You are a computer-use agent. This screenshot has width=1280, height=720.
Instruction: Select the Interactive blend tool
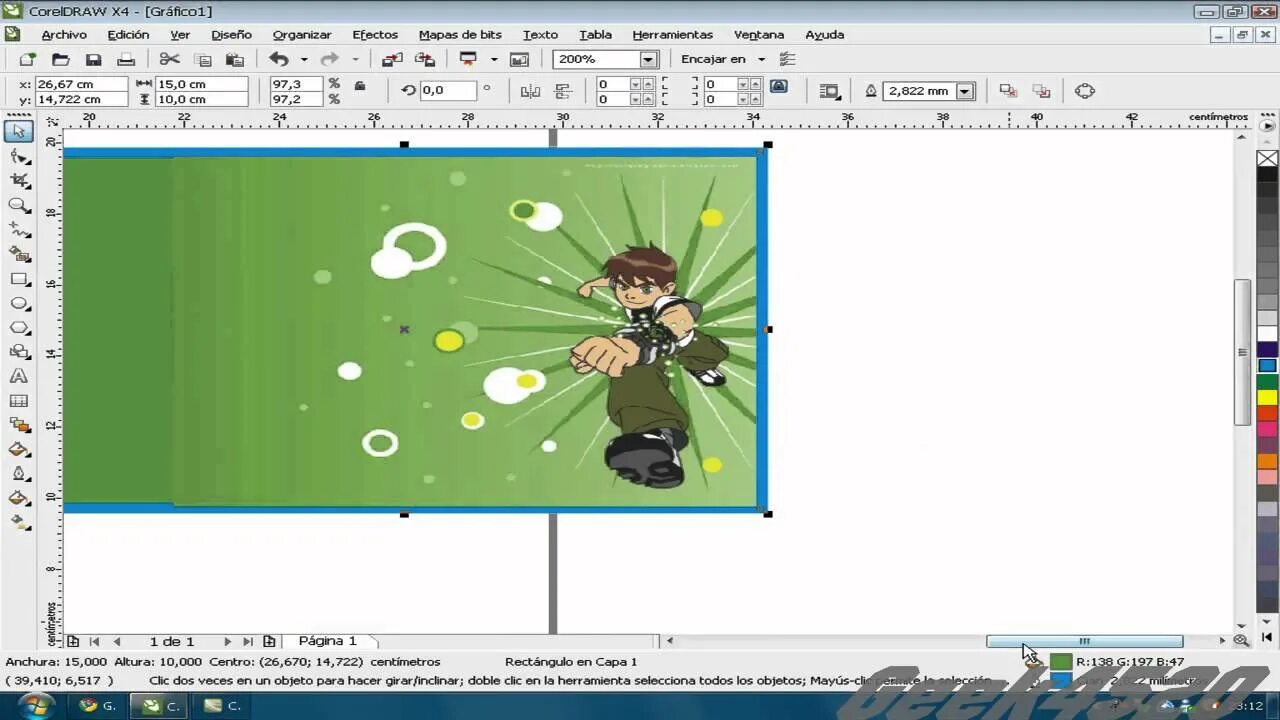(19, 425)
